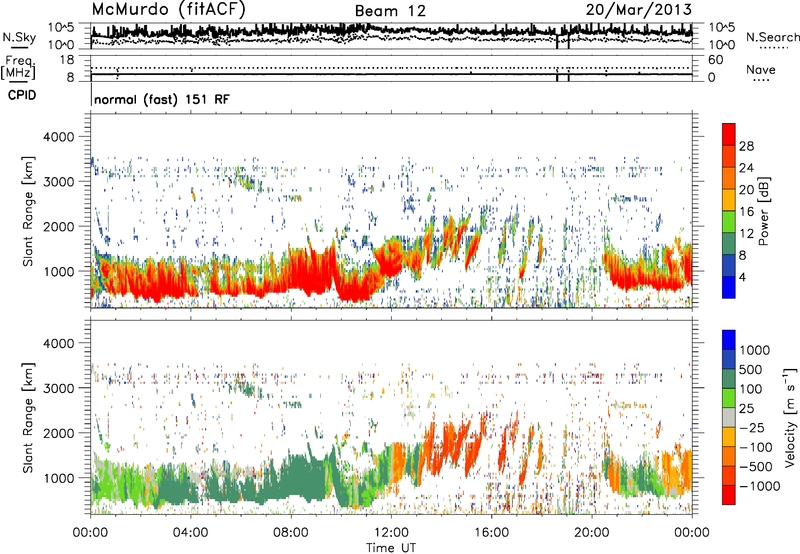Click the 'N.Sky' legend label
Viewport: 800px width, 554px height.
(x=19, y=37)
